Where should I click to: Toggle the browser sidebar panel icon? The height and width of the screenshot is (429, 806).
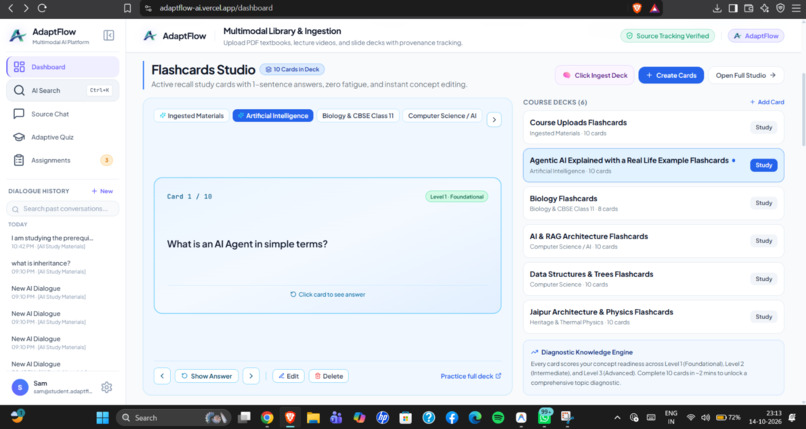click(x=733, y=8)
